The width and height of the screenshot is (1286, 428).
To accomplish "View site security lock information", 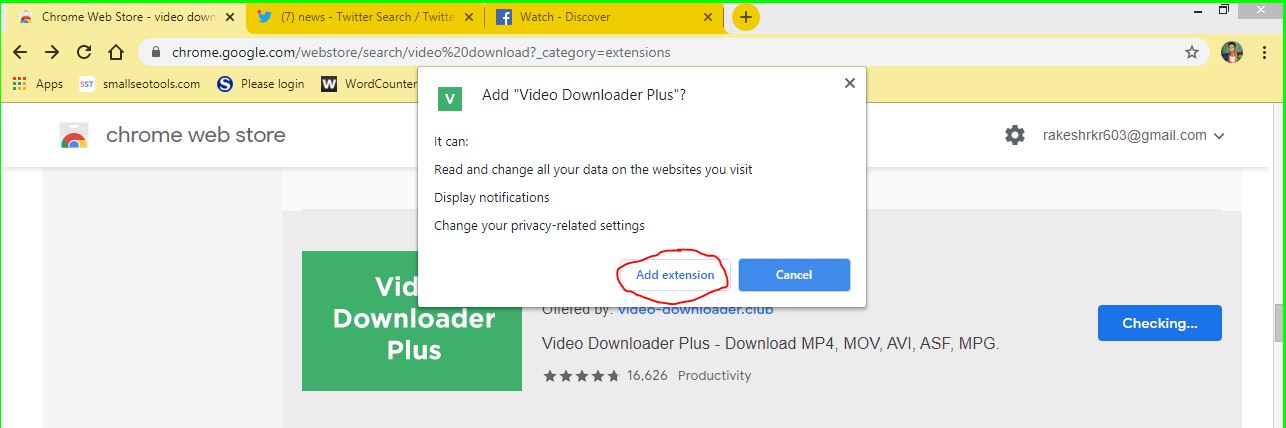I will tap(155, 52).
